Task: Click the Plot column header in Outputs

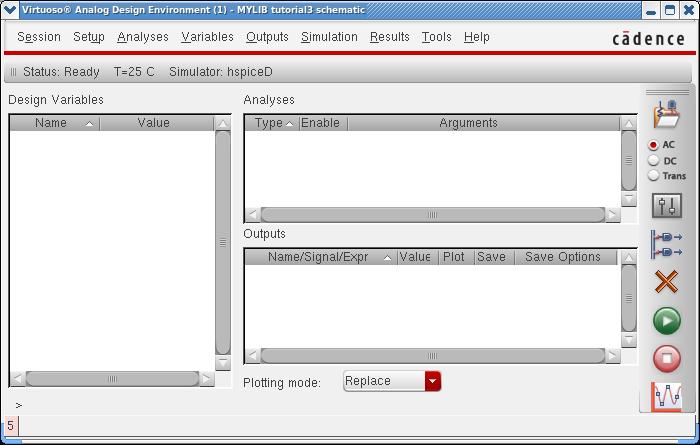Action: coord(456,257)
